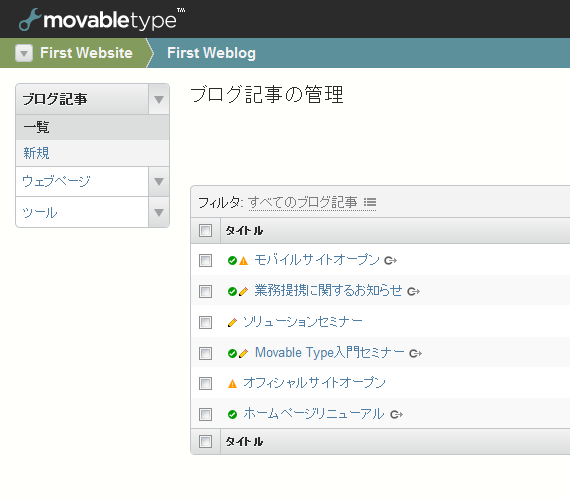Click the pencil draft icon of ソリューションセミナー
The height and width of the screenshot is (498, 570).
click(x=232, y=322)
